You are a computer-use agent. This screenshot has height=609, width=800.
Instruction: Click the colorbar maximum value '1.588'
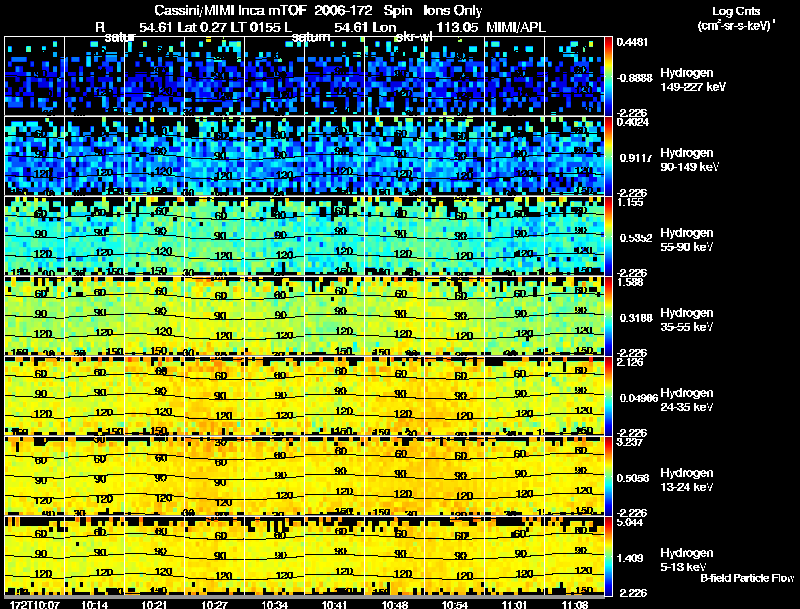click(x=630, y=282)
